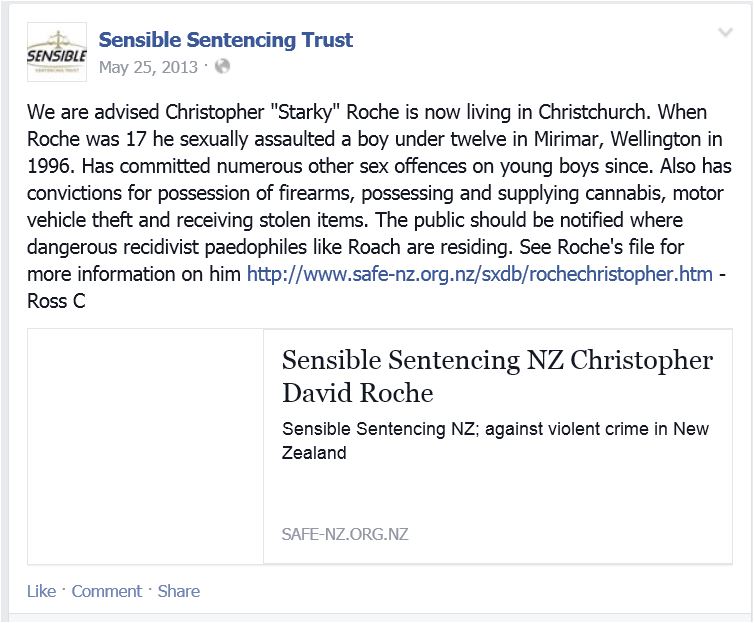
Task: Click the globe public-visibility icon
Action: click(x=222, y=68)
